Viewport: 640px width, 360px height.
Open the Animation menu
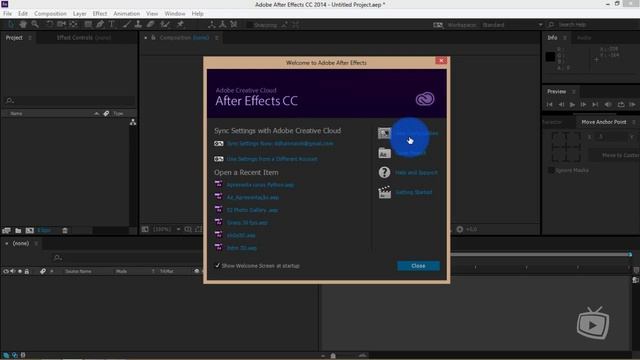[127, 13]
